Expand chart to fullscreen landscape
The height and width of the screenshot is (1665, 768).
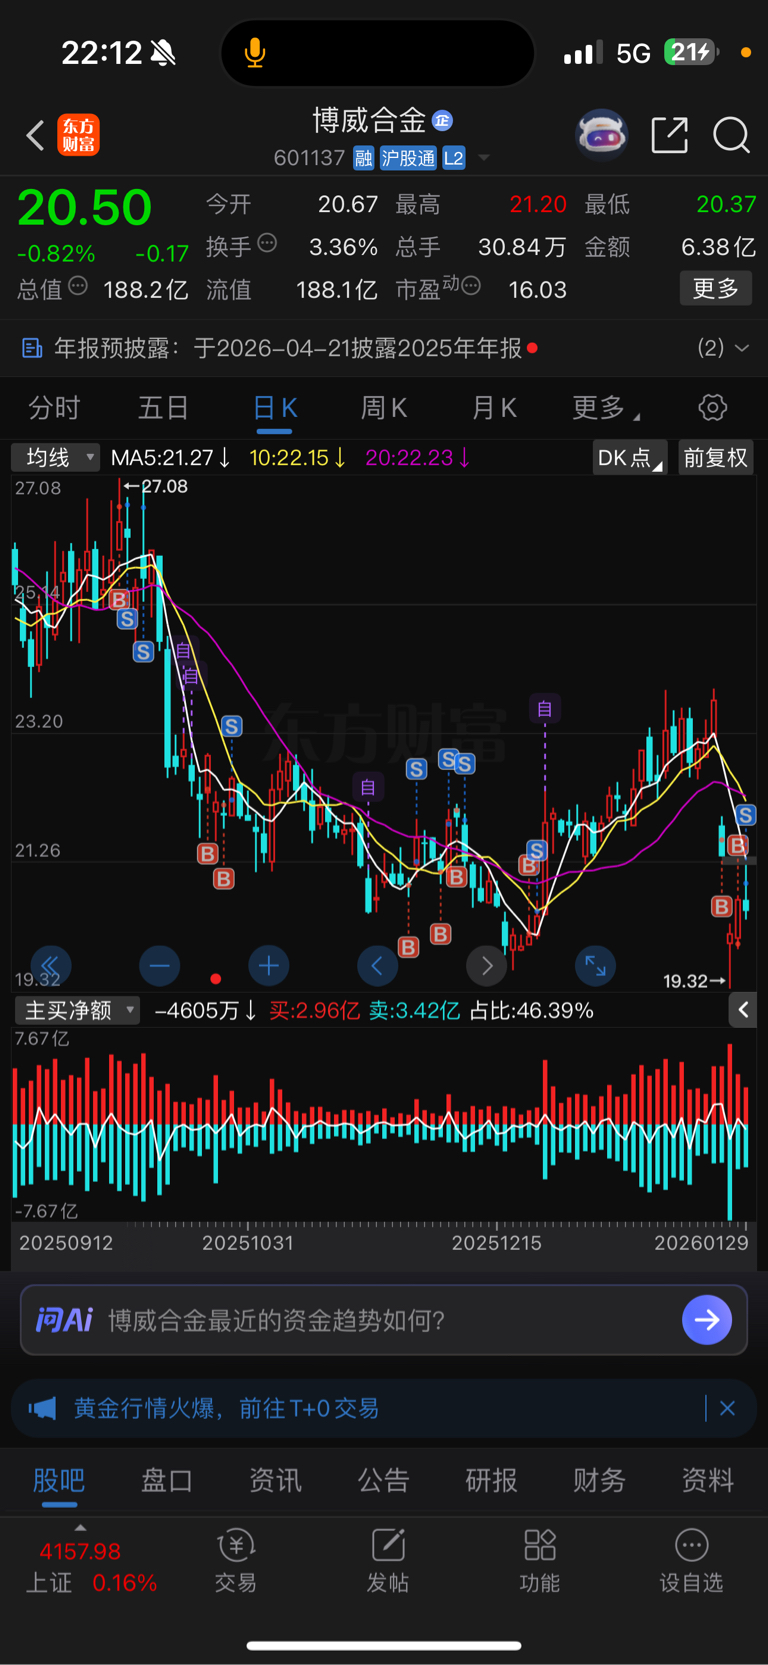click(595, 965)
